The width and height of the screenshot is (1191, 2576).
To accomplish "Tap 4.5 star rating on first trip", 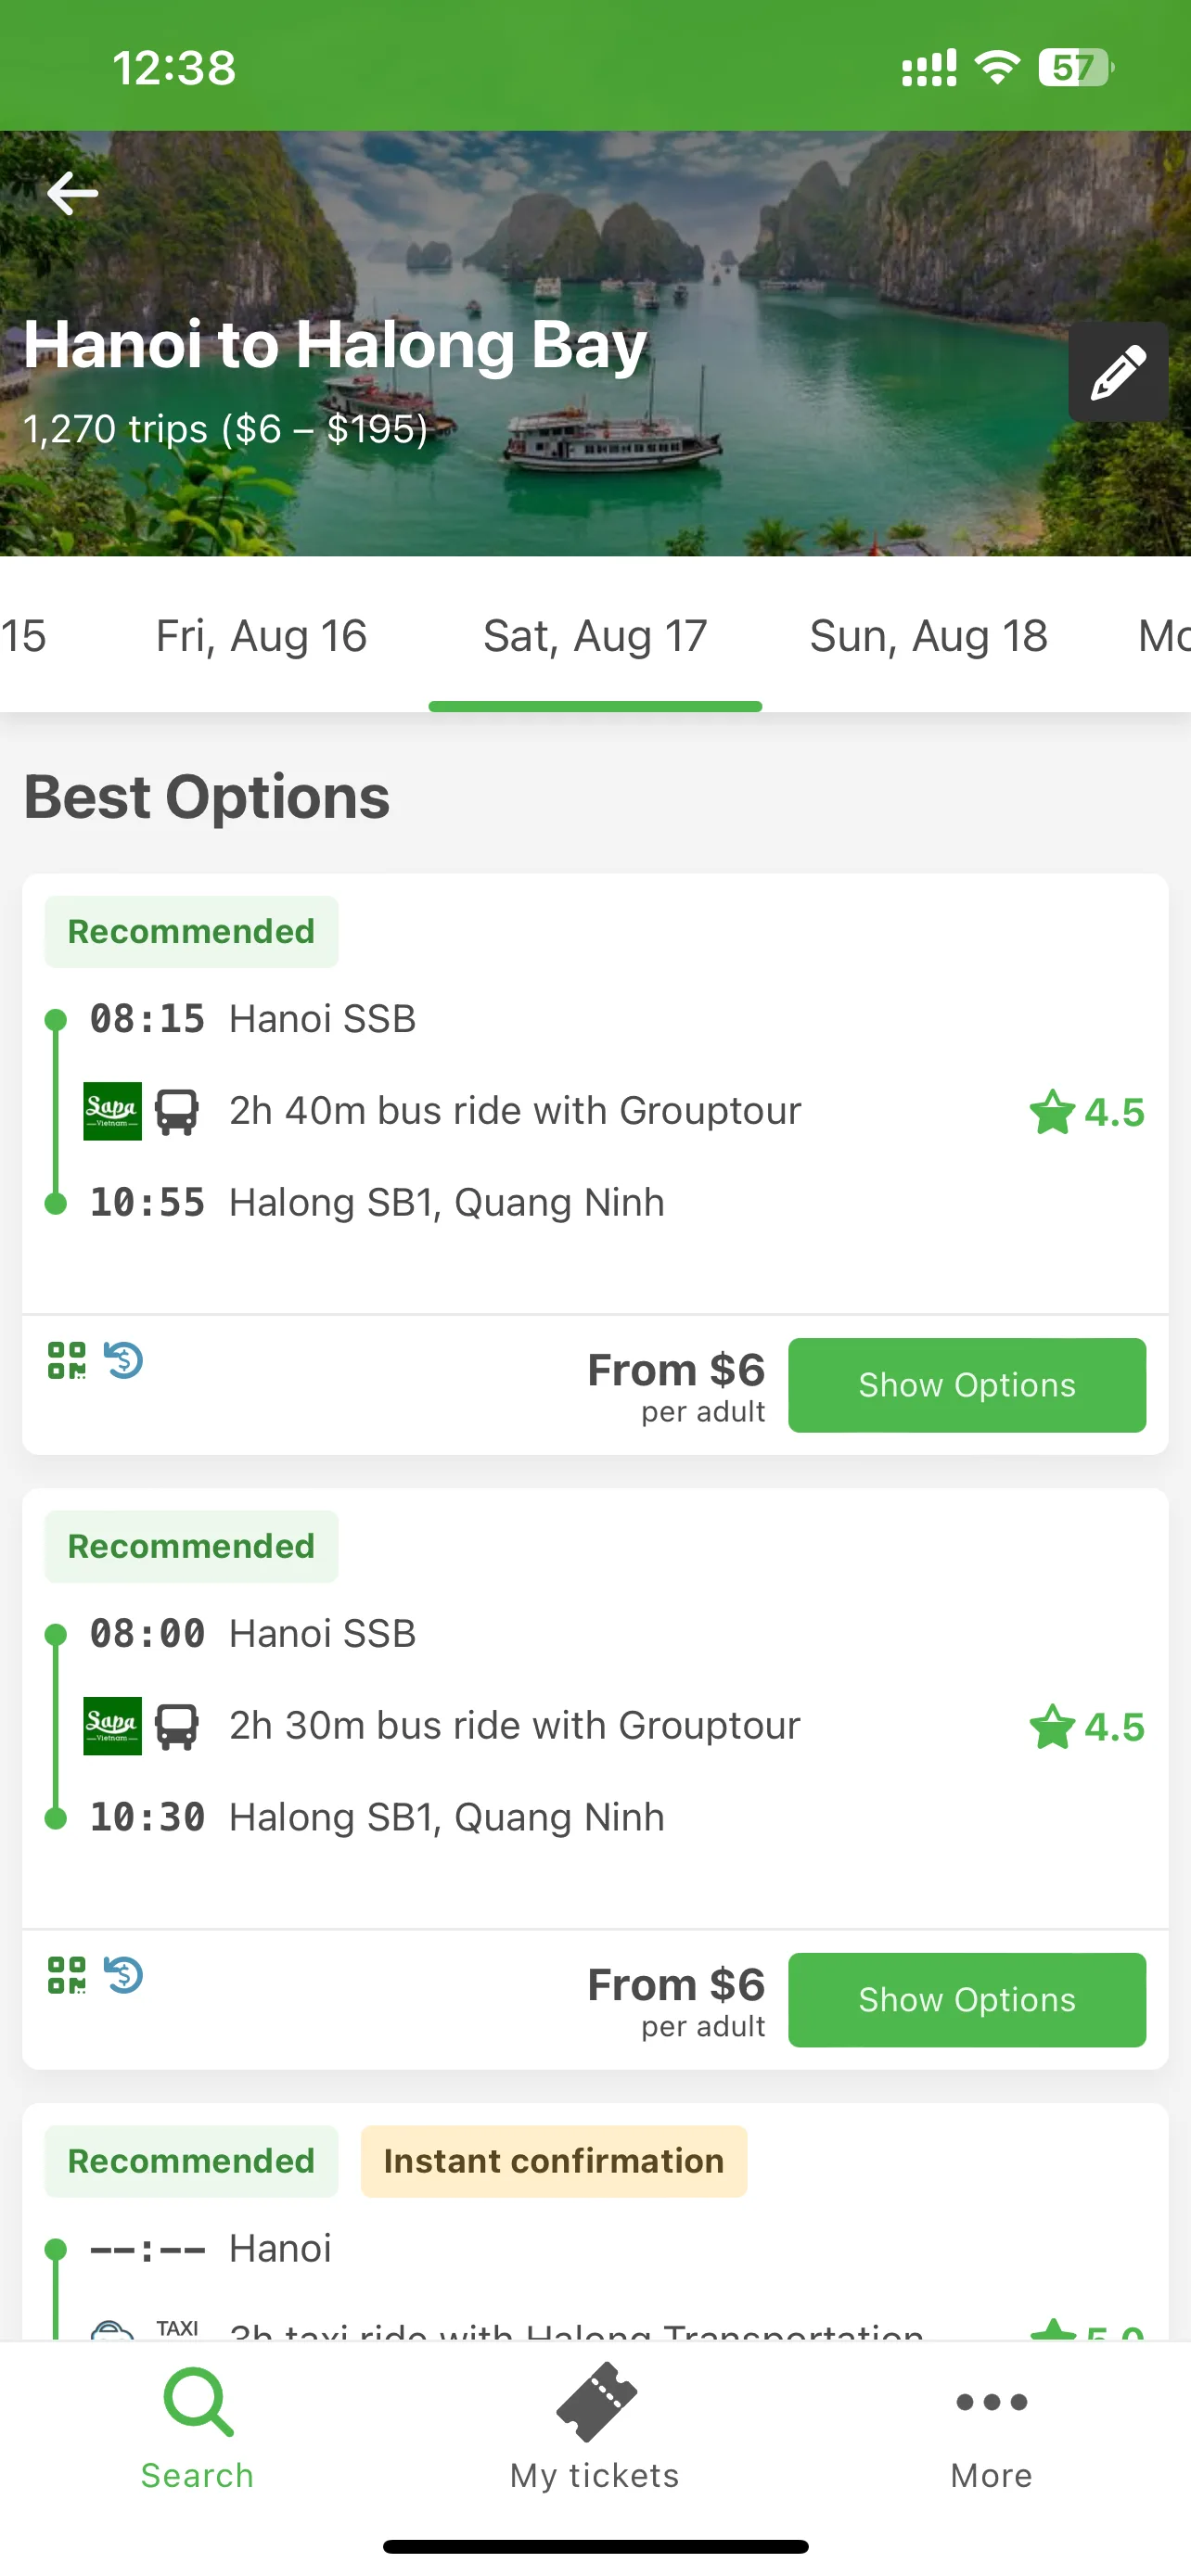I will point(1087,1112).
